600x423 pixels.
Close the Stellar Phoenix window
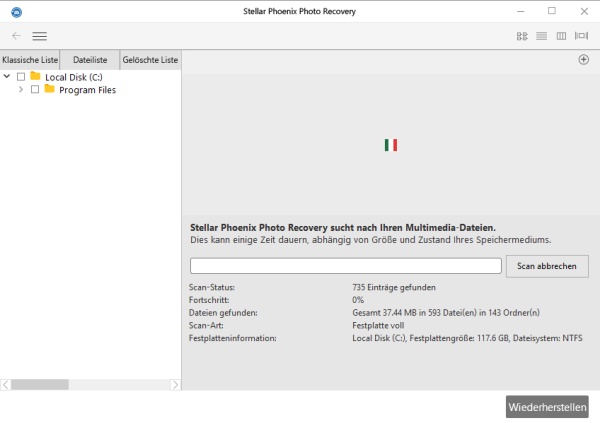tap(584, 11)
